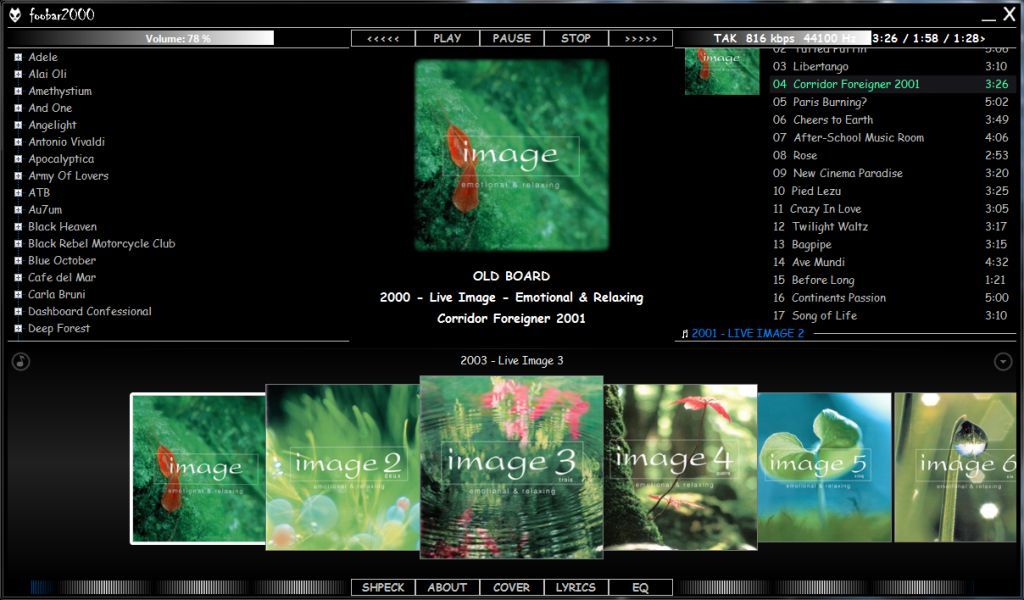Open the ABOUT tab
1024x600 pixels.
[447, 588]
